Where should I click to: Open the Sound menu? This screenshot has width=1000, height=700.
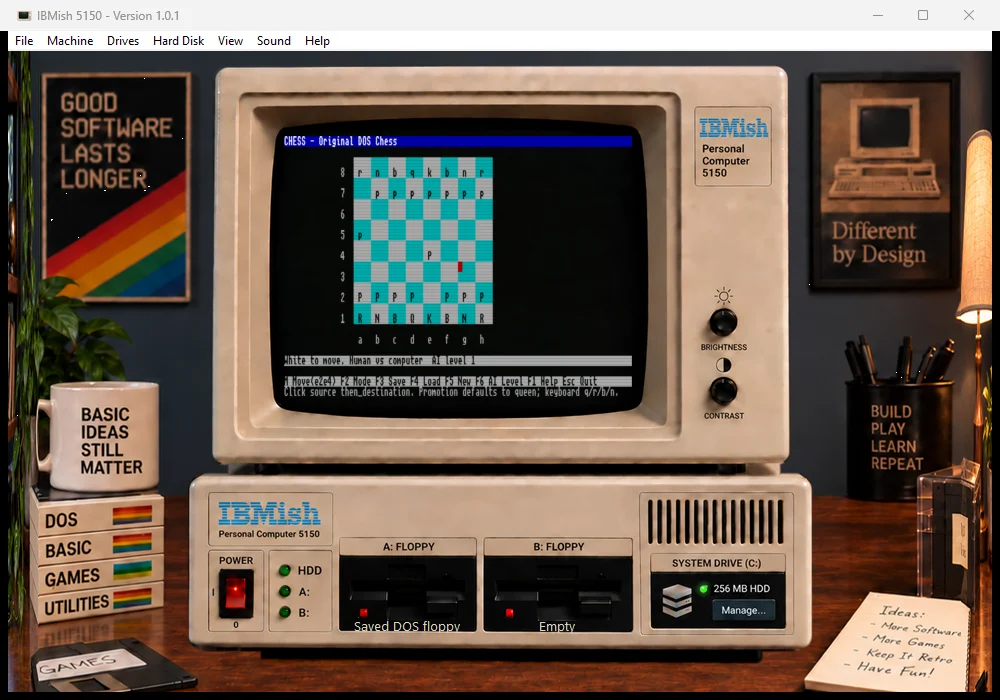pyautogui.click(x=274, y=41)
